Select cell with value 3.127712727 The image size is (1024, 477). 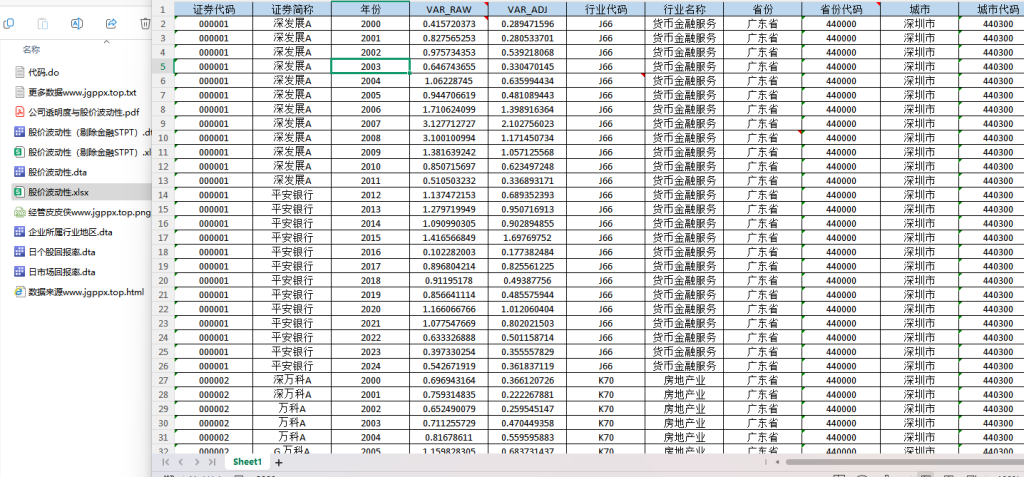tap(449, 123)
